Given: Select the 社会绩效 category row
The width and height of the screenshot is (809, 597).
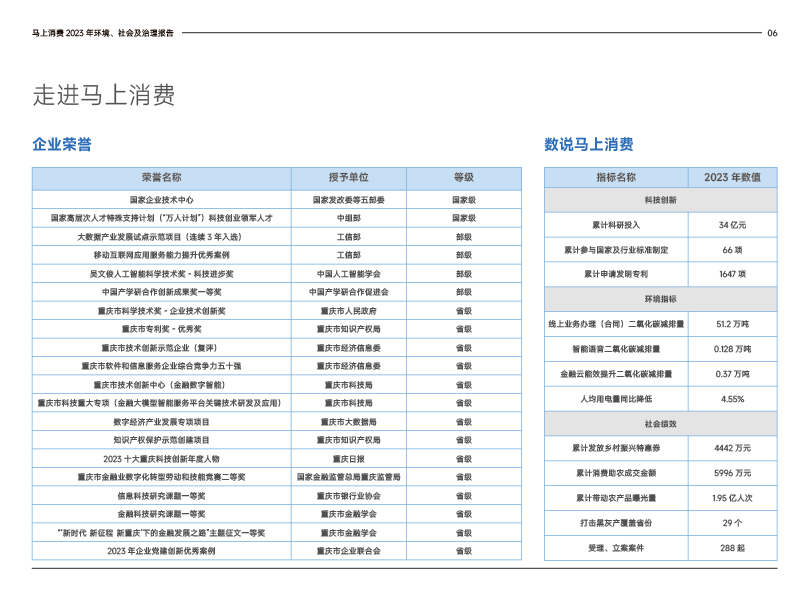Looking at the screenshot, I should point(660,424).
